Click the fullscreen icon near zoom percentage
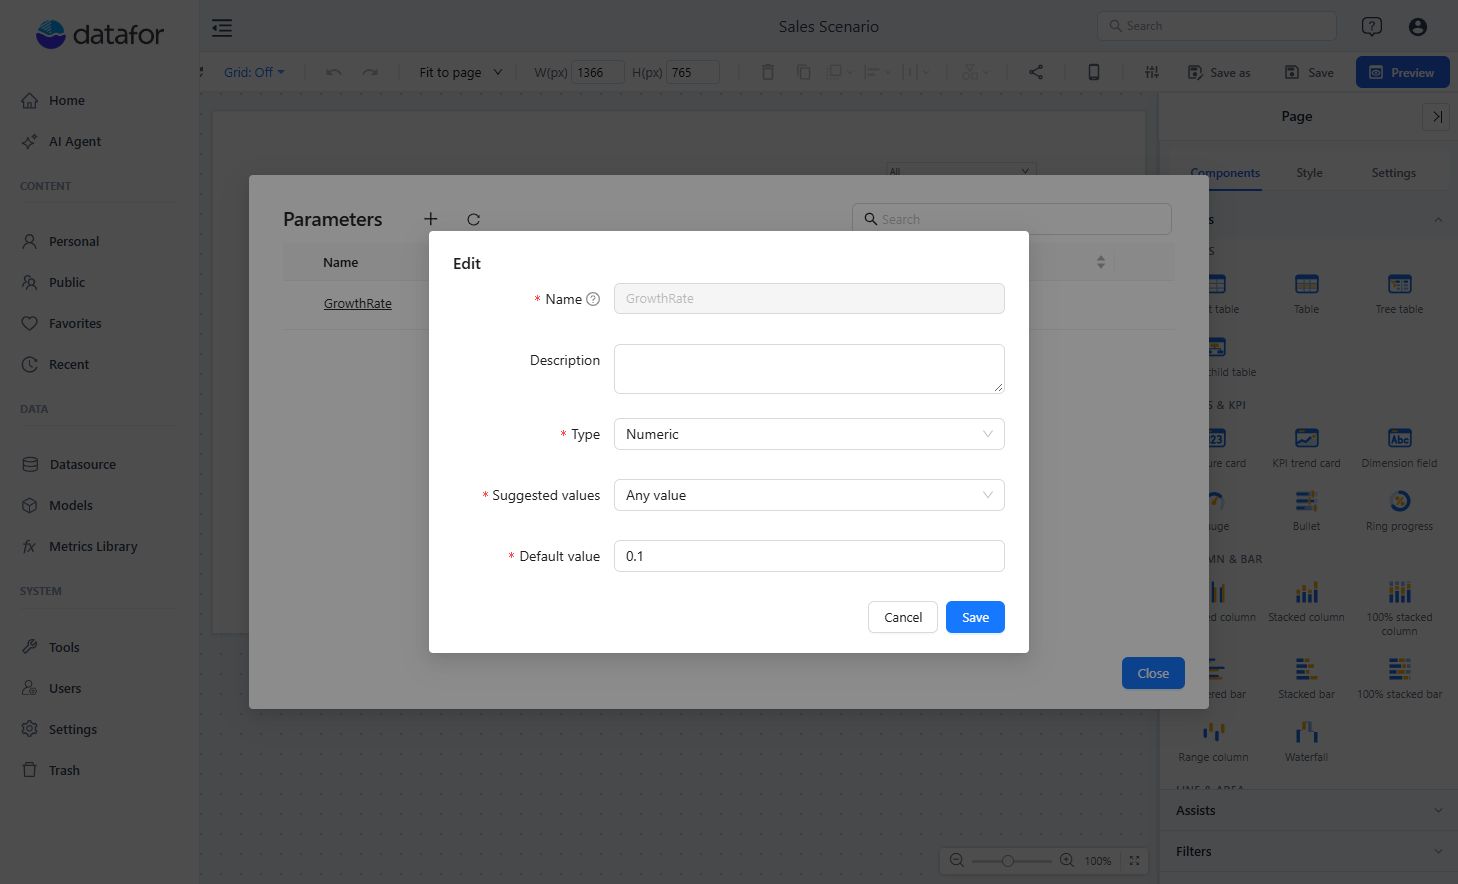The image size is (1458, 884). tap(1134, 860)
